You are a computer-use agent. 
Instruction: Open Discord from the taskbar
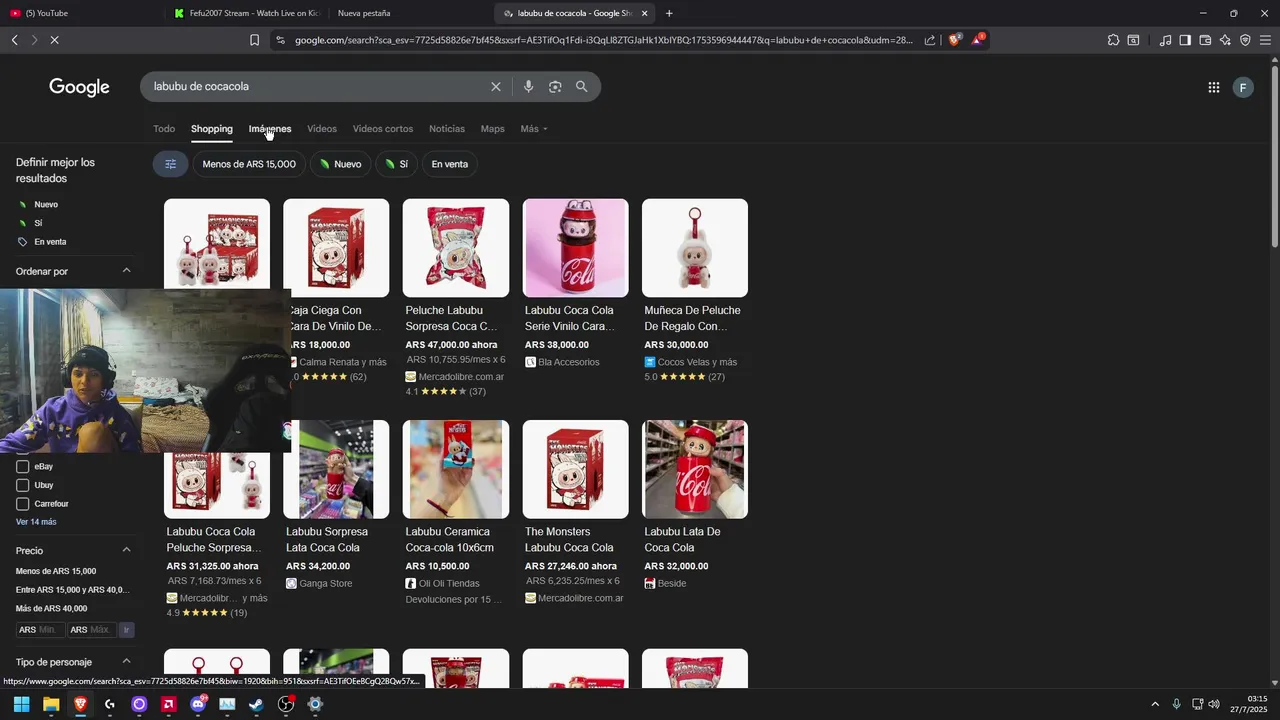(x=198, y=704)
